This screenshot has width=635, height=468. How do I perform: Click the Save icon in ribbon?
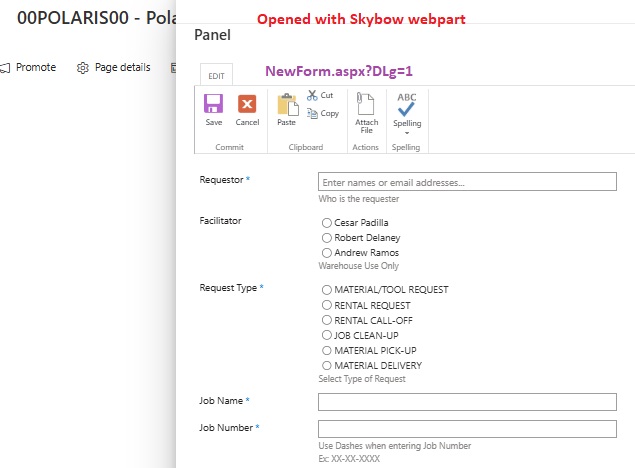(213, 104)
